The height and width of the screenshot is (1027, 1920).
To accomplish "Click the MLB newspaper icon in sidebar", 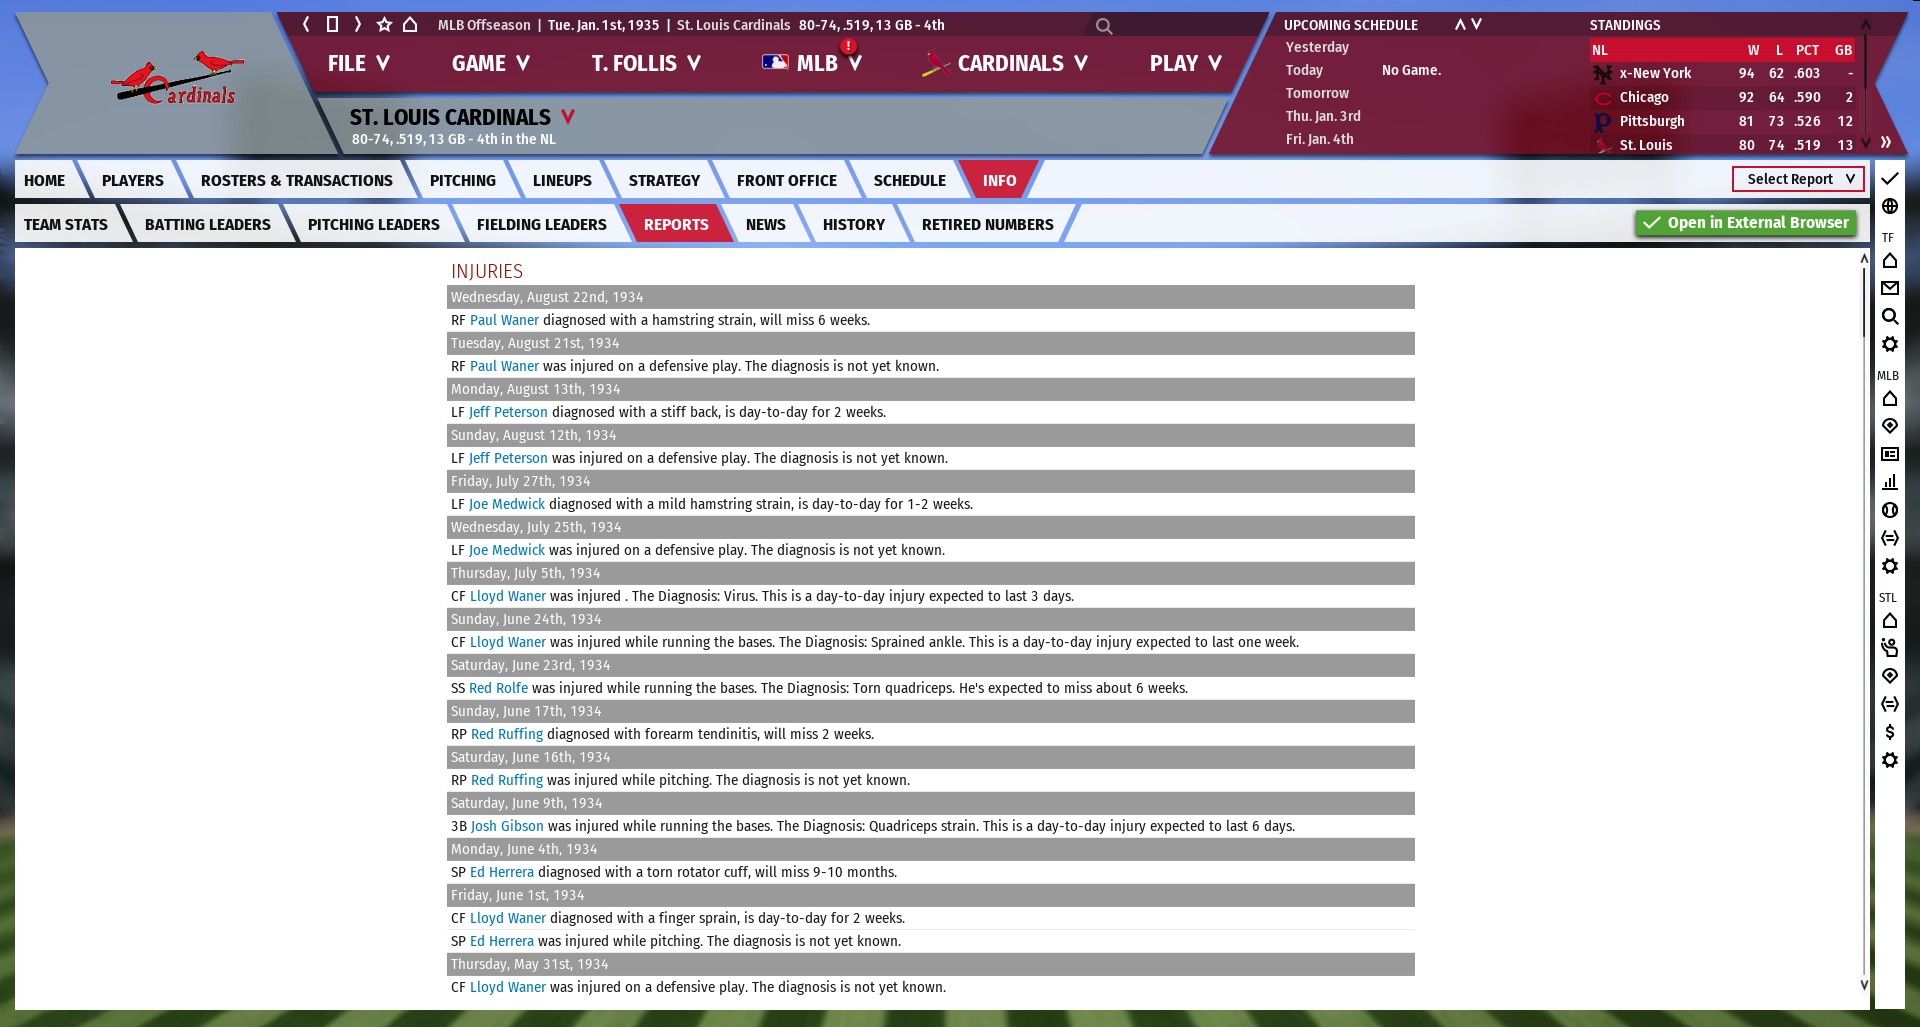I will pyautogui.click(x=1889, y=454).
